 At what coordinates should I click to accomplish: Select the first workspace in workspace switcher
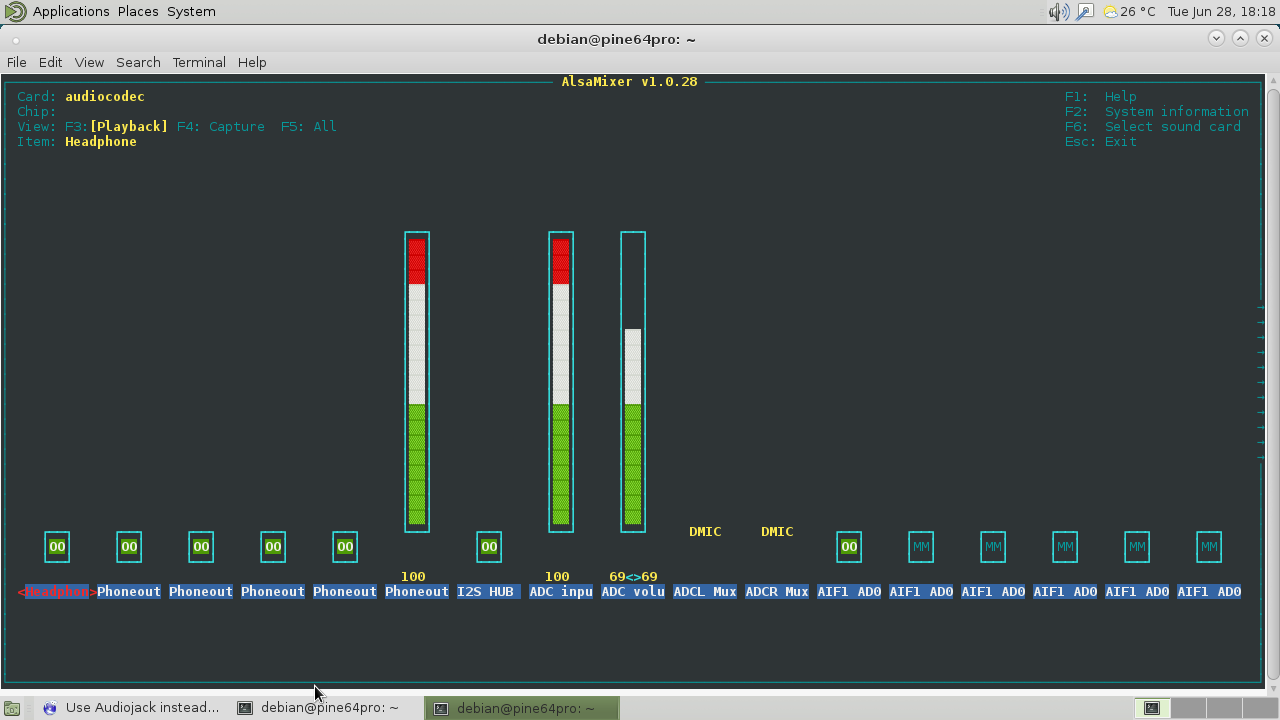coord(1152,708)
